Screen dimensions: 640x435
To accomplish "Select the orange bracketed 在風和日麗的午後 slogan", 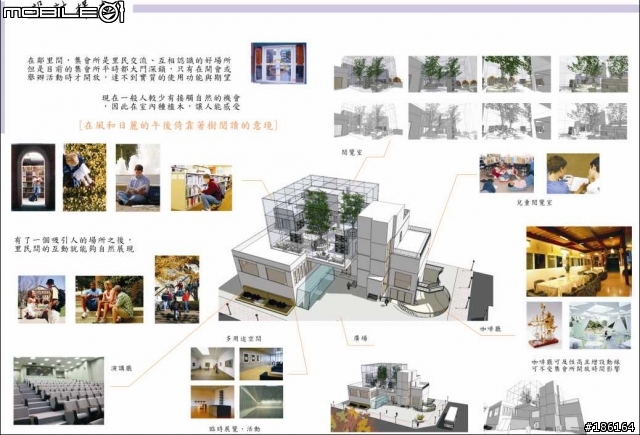I will [x=178, y=125].
